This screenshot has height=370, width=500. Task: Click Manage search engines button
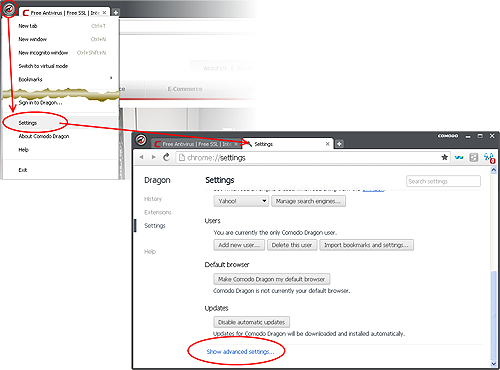pos(308,201)
